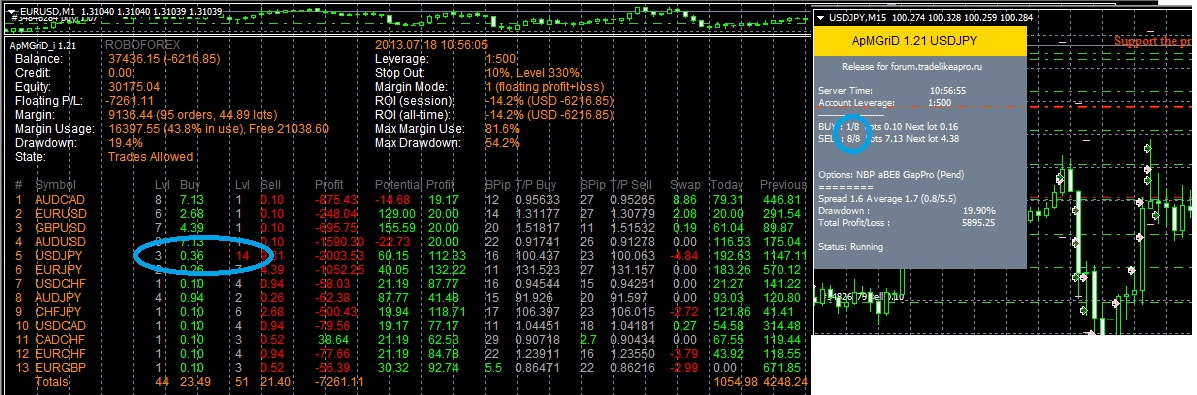Click the Totals row label
This screenshot has width=1197, height=395.
(x=53, y=381)
